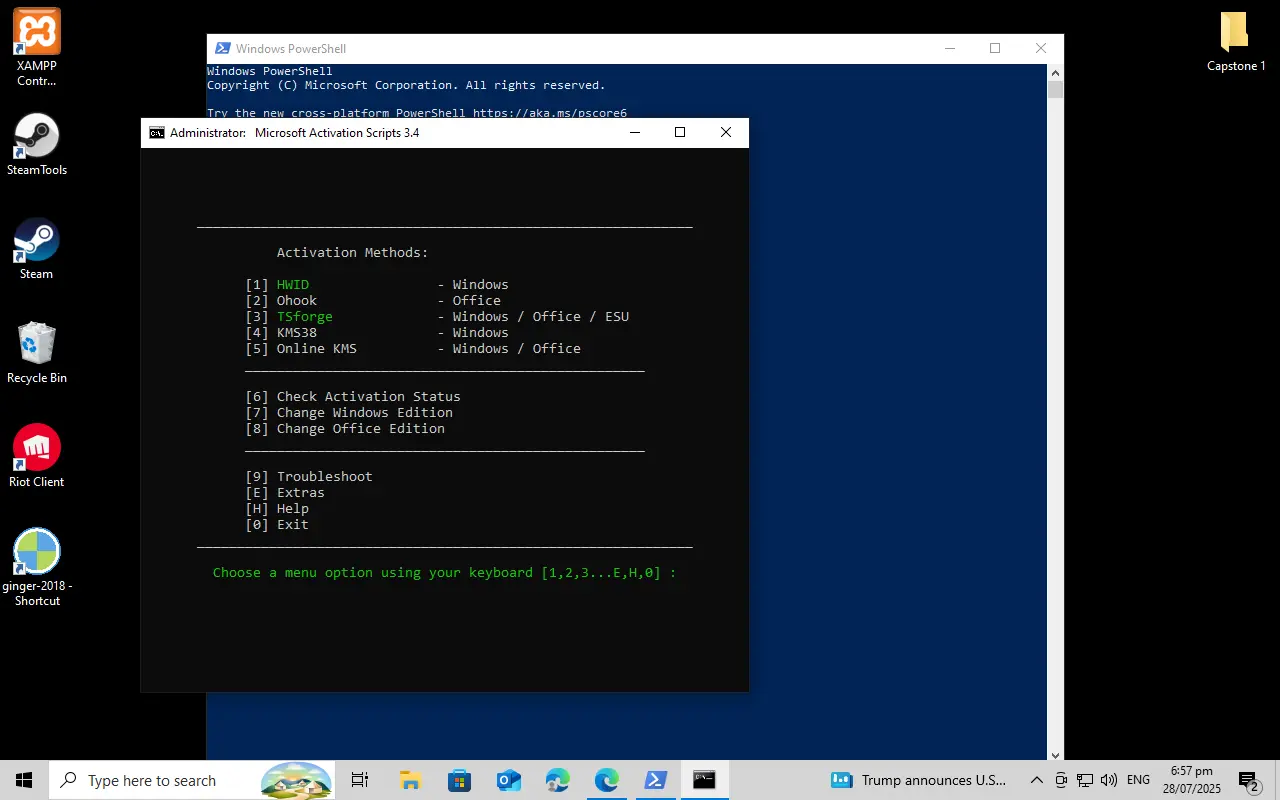Minimize the Microsoft Activation Scripts window
Viewport: 1280px width, 800px height.
click(634, 133)
